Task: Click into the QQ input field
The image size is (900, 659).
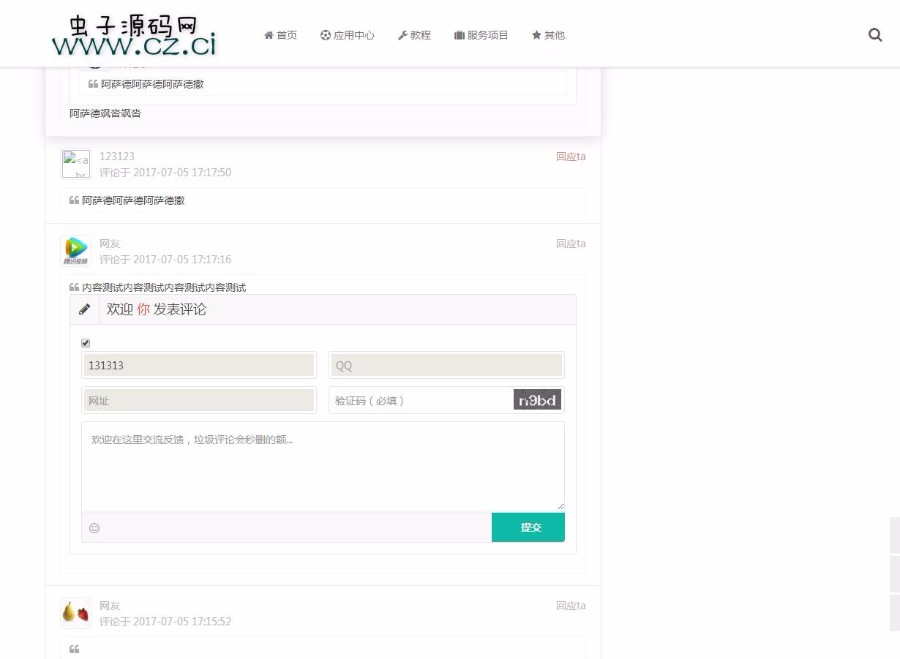Action: [x=445, y=365]
